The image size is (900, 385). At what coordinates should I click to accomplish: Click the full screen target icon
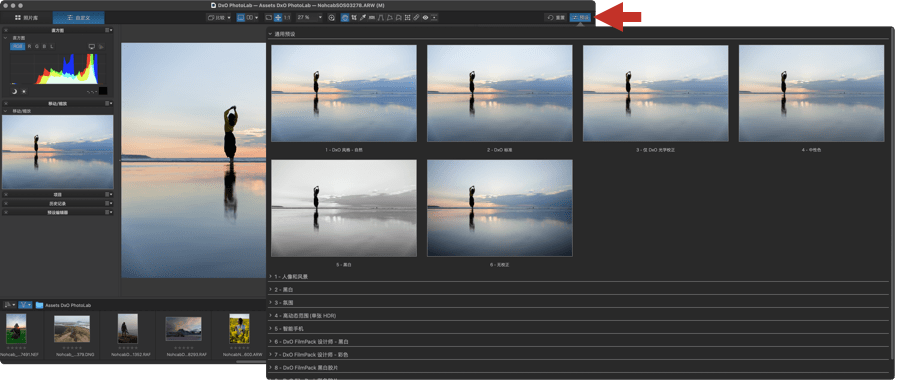pos(331,18)
